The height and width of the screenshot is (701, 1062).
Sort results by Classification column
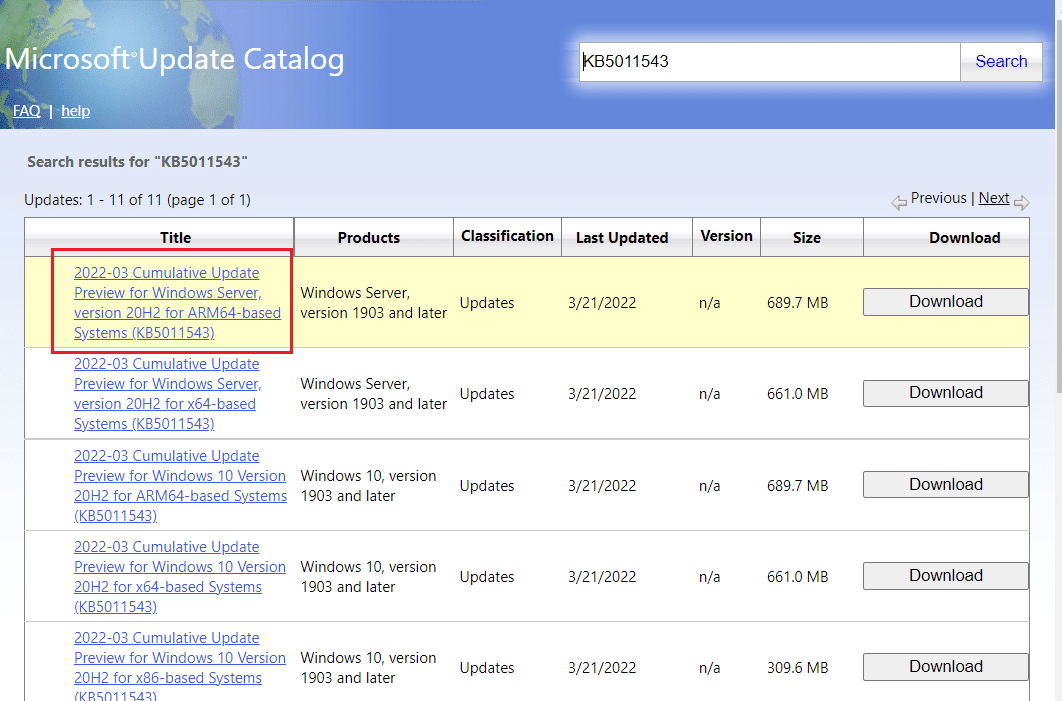507,236
